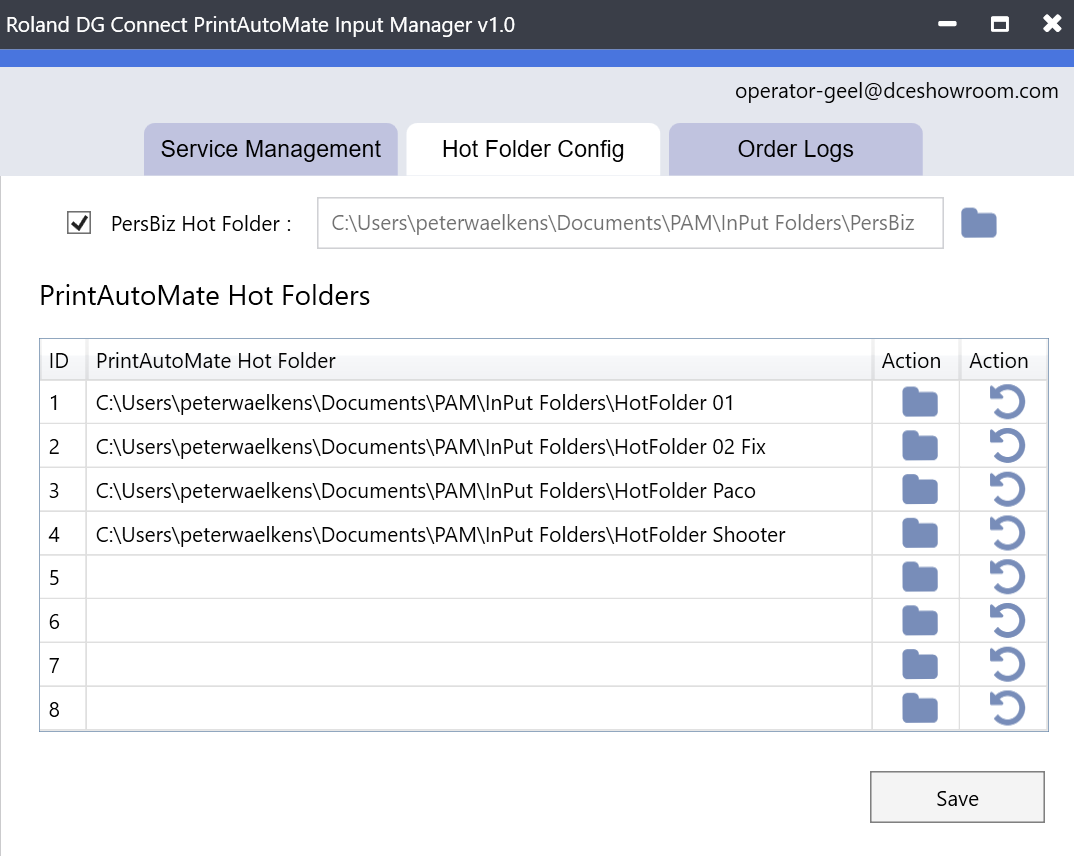Screen dimensions: 1074x856
Task: Browse for the PersBiz Hot Folder location
Action: tap(978, 223)
